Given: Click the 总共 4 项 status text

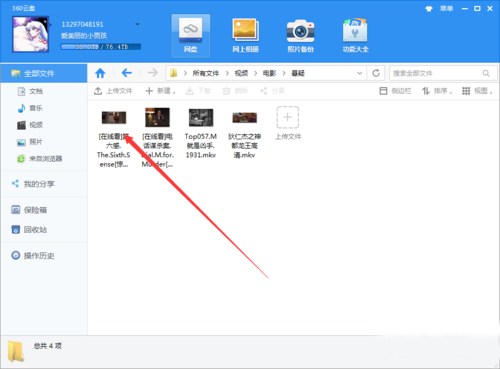Looking at the screenshot, I should (x=48, y=346).
